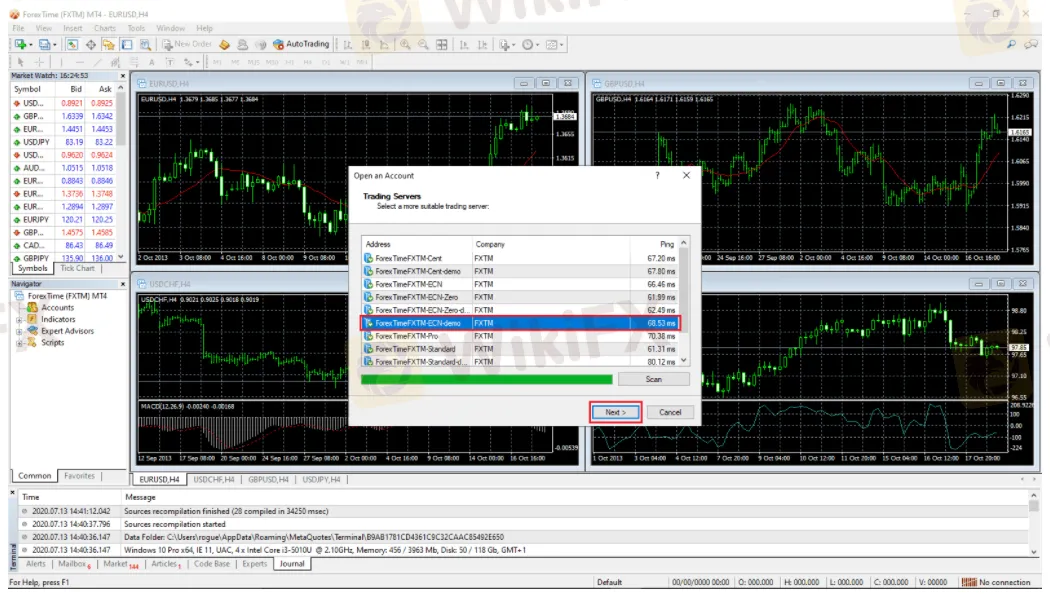Click the dialog help question mark
Image resolution: width=1050 pixels, height=594 pixels.
(x=657, y=175)
